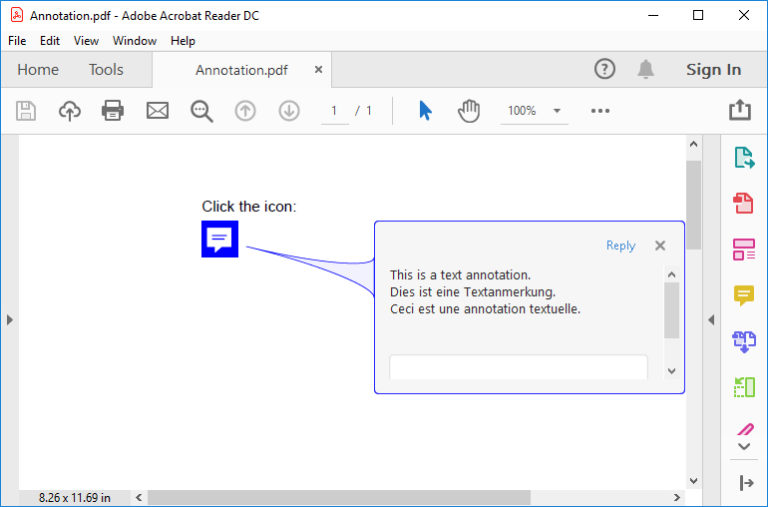Click 'Dies ist eine Textanmerkung.' line
Viewport: 768px width, 507px height.
(473, 292)
